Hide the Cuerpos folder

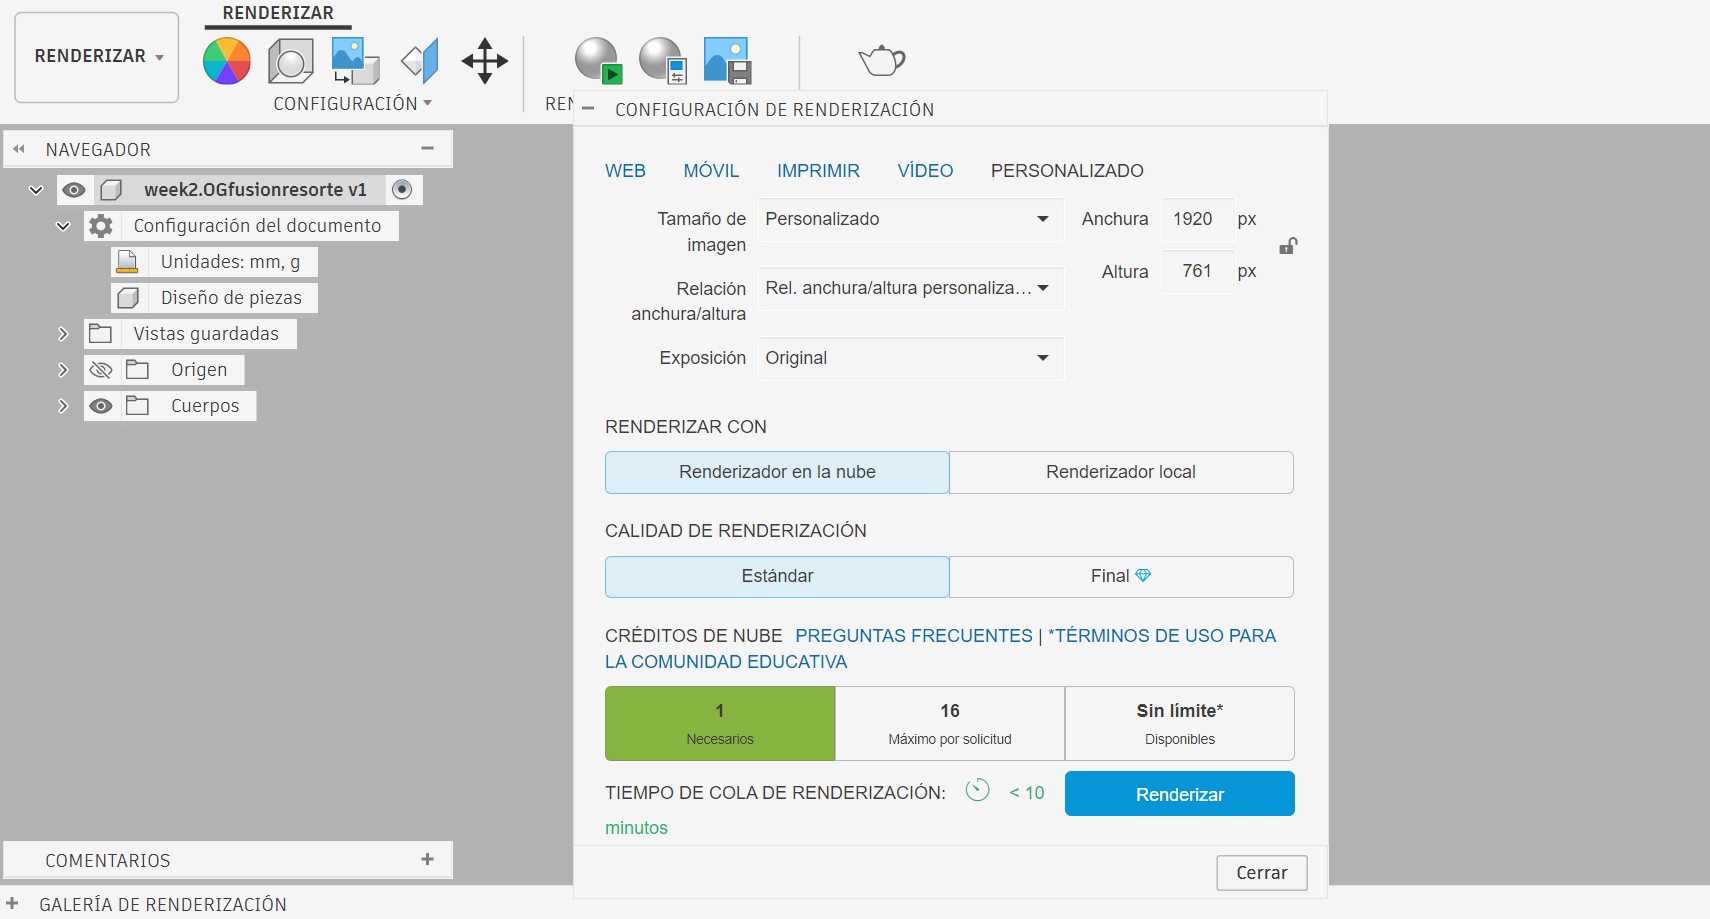click(x=100, y=406)
